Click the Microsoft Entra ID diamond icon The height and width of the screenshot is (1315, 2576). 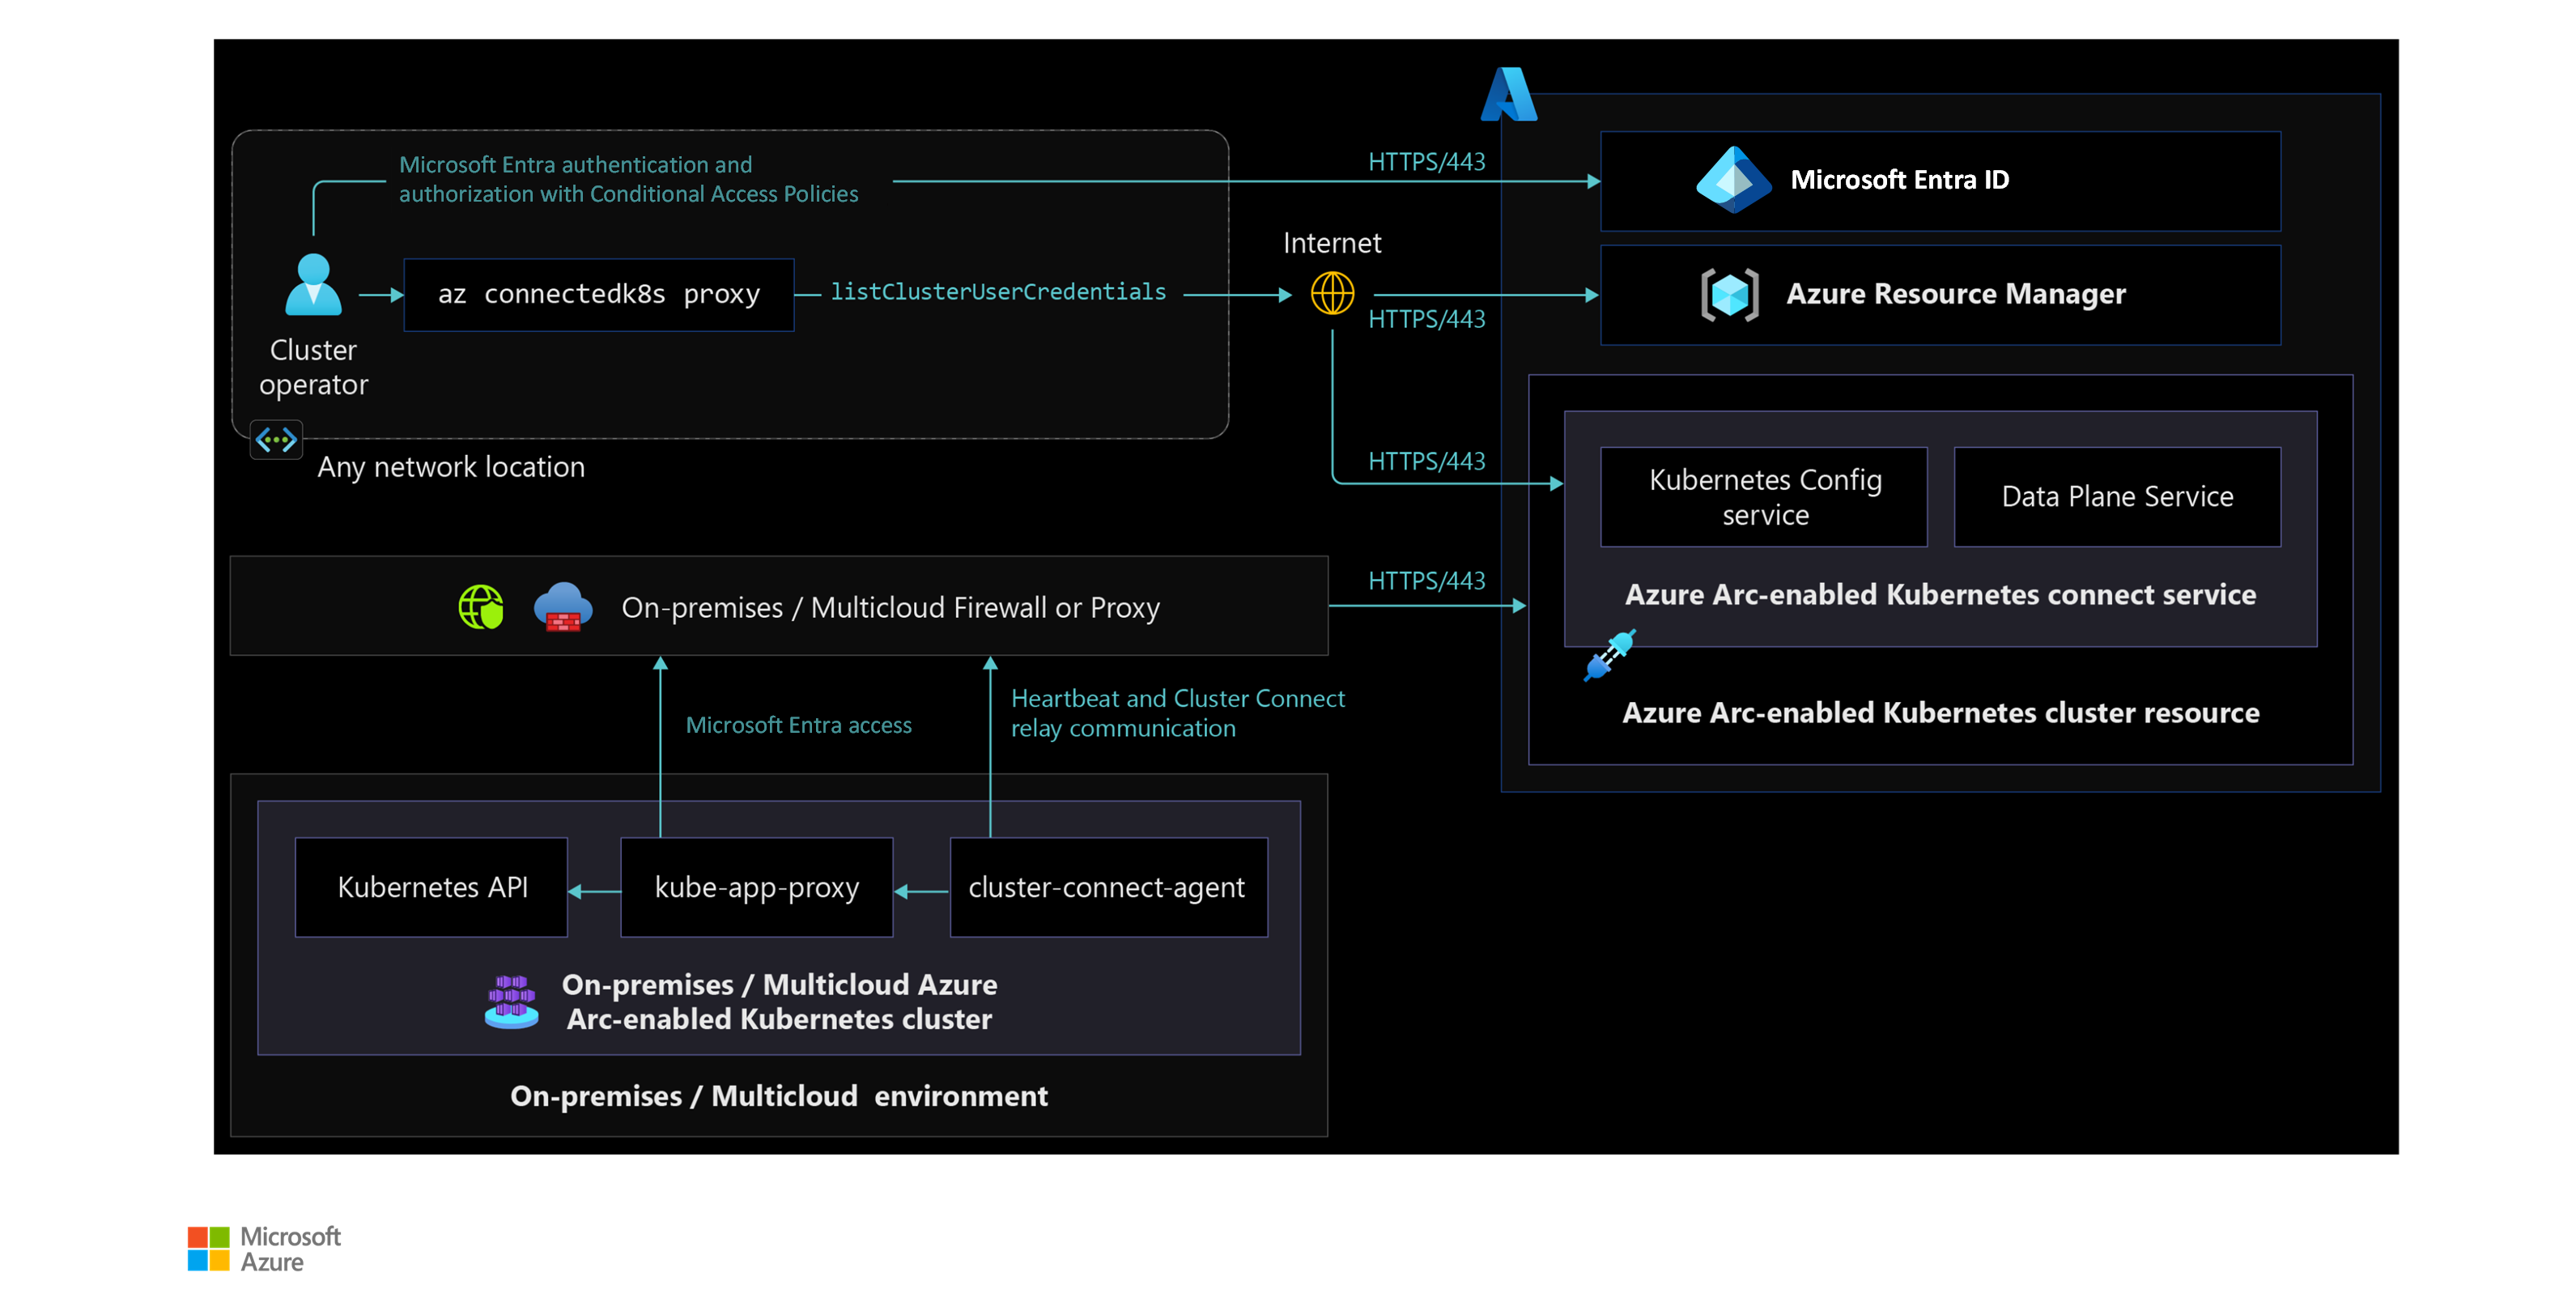point(1733,180)
